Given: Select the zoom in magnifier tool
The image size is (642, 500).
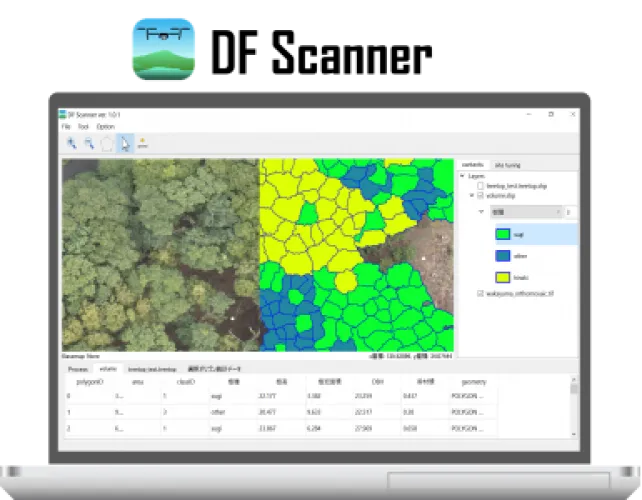Looking at the screenshot, I should click(71, 144).
